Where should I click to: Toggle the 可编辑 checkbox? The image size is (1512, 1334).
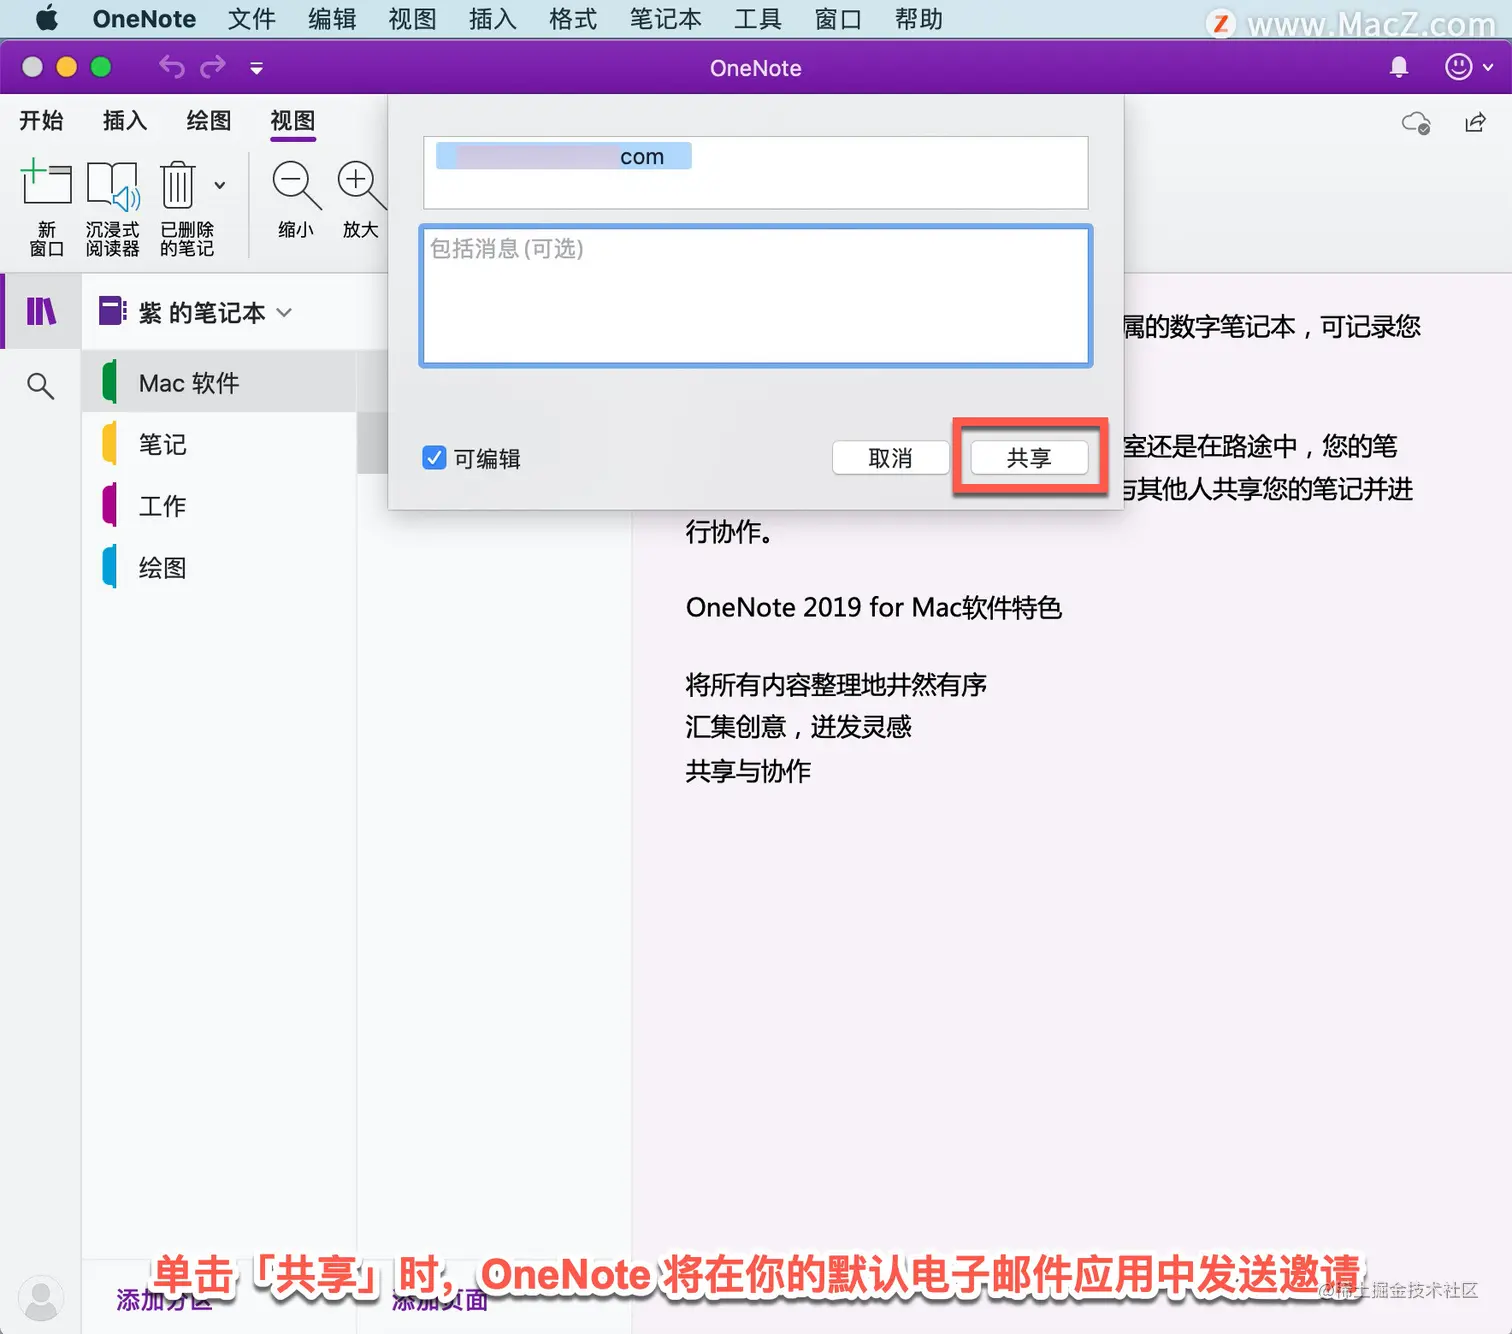coord(434,458)
